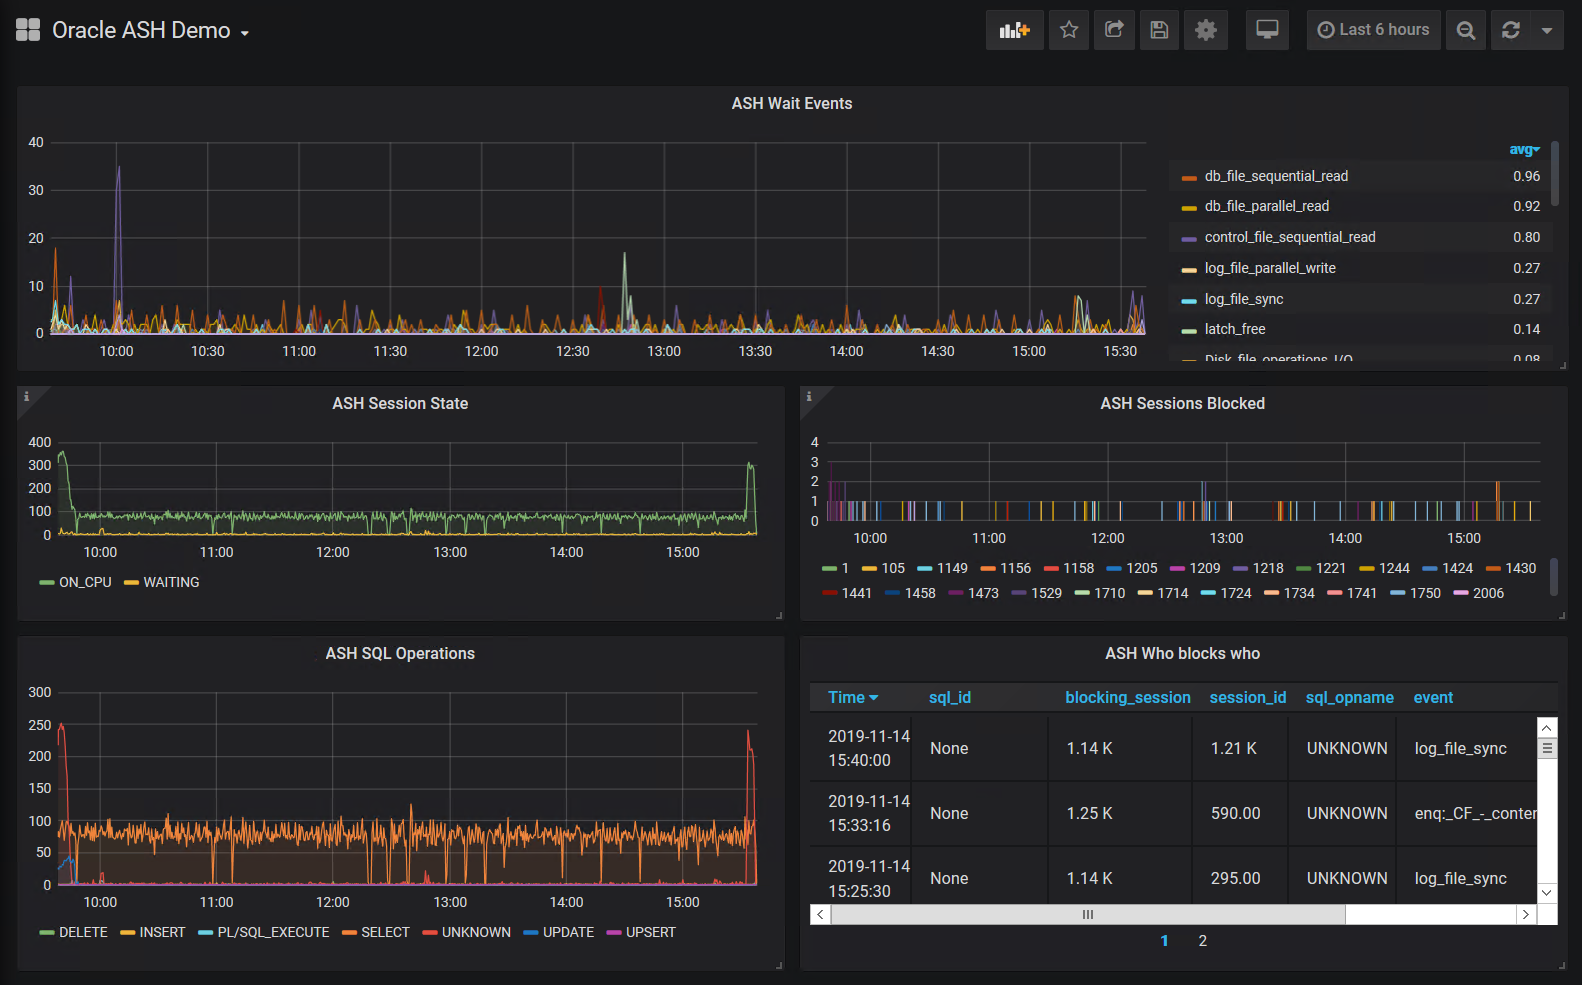This screenshot has width=1582, height=985.
Task: Save the dashboard with disk icon
Action: 1159,30
